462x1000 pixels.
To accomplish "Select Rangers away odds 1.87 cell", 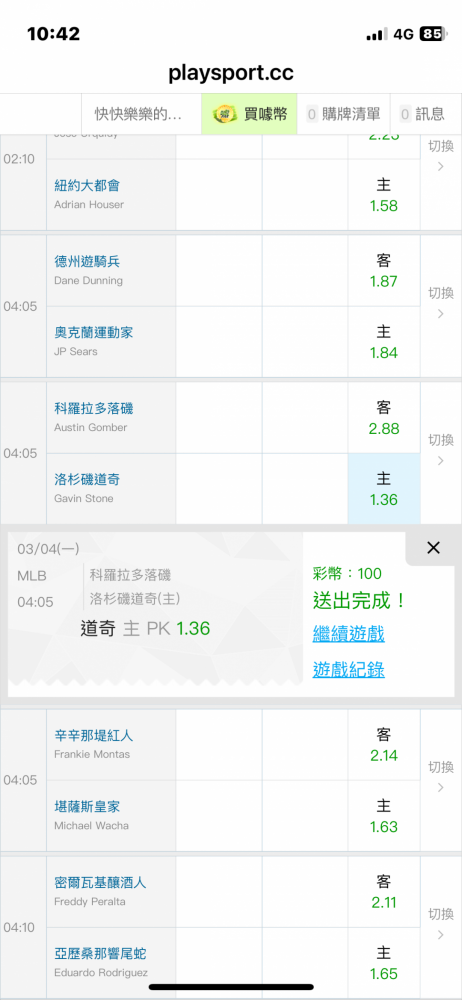I will (x=384, y=271).
